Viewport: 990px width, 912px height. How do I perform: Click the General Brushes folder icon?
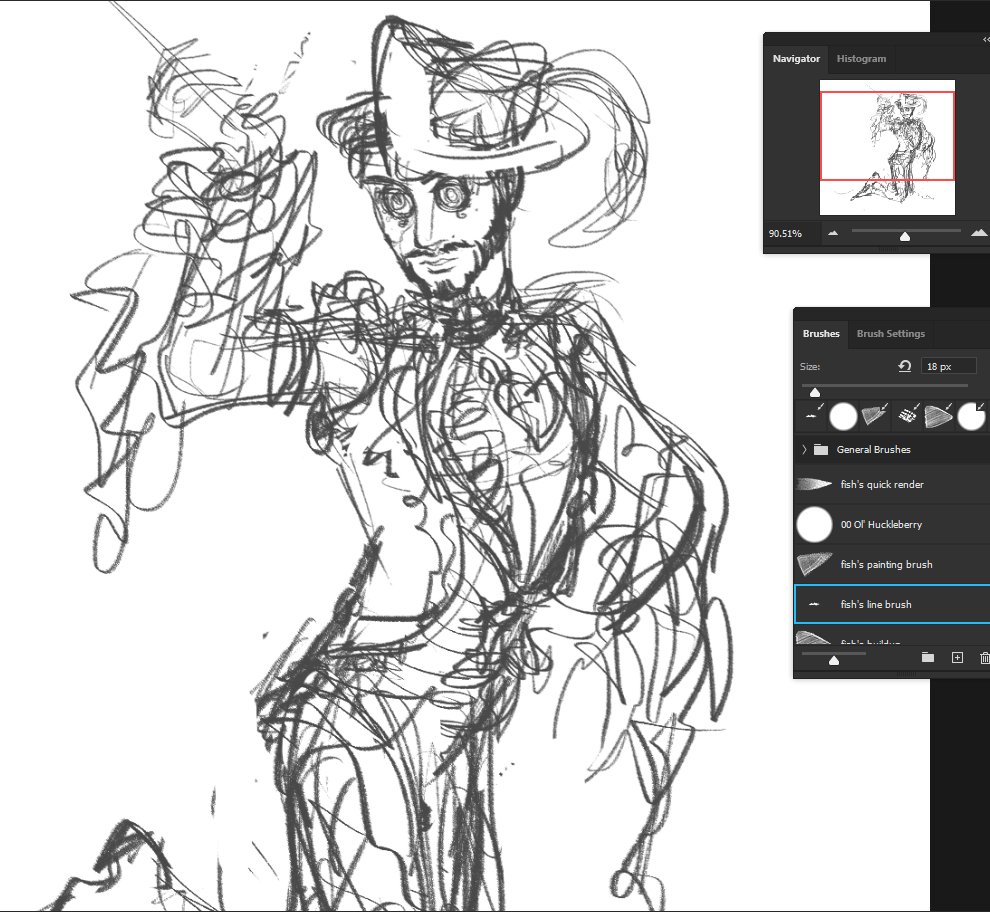click(821, 450)
